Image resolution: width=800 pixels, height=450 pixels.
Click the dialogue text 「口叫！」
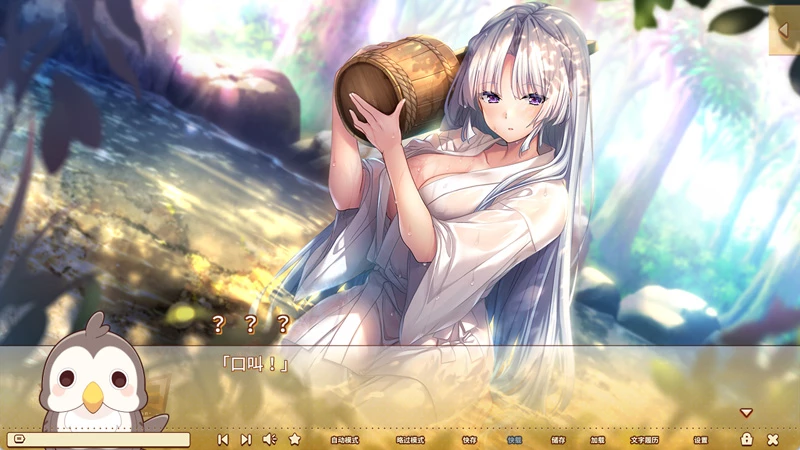click(x=255, y=364)
